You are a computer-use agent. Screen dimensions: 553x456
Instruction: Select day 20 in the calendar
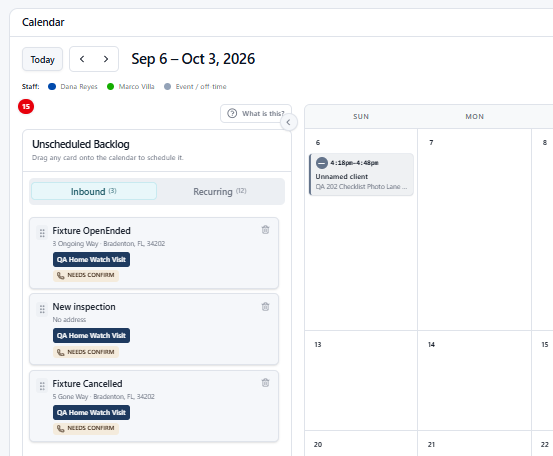tap(318, 445)
